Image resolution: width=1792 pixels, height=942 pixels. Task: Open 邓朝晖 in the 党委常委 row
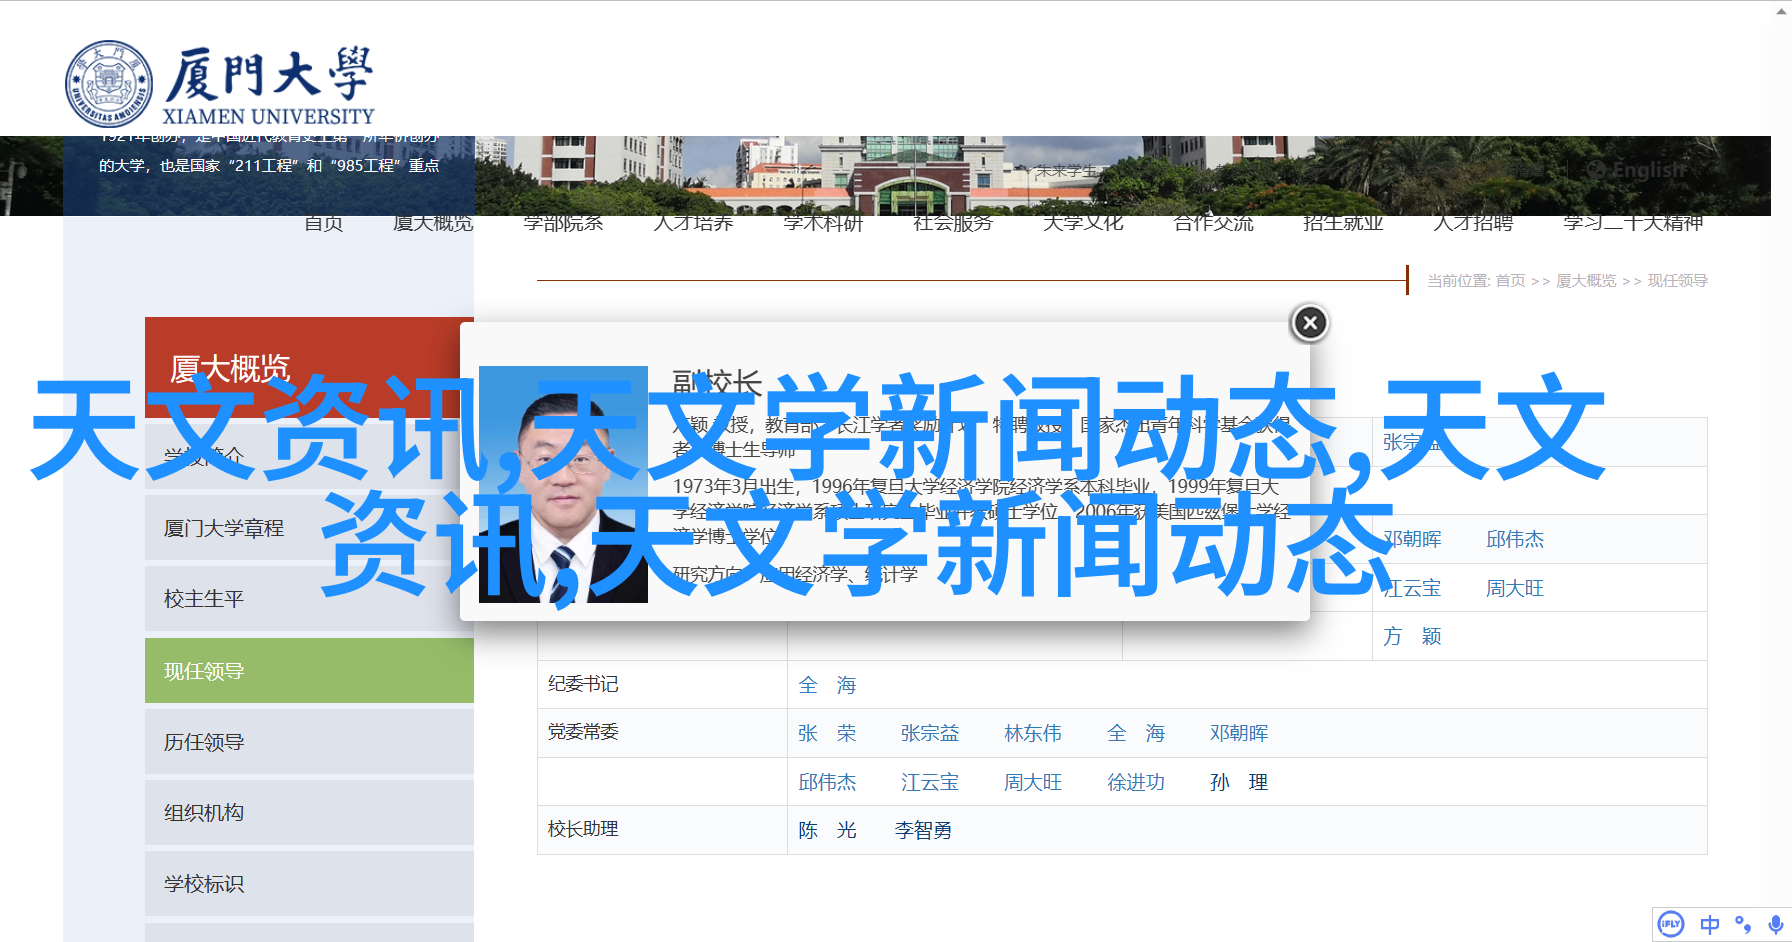tap(1239, 733)
